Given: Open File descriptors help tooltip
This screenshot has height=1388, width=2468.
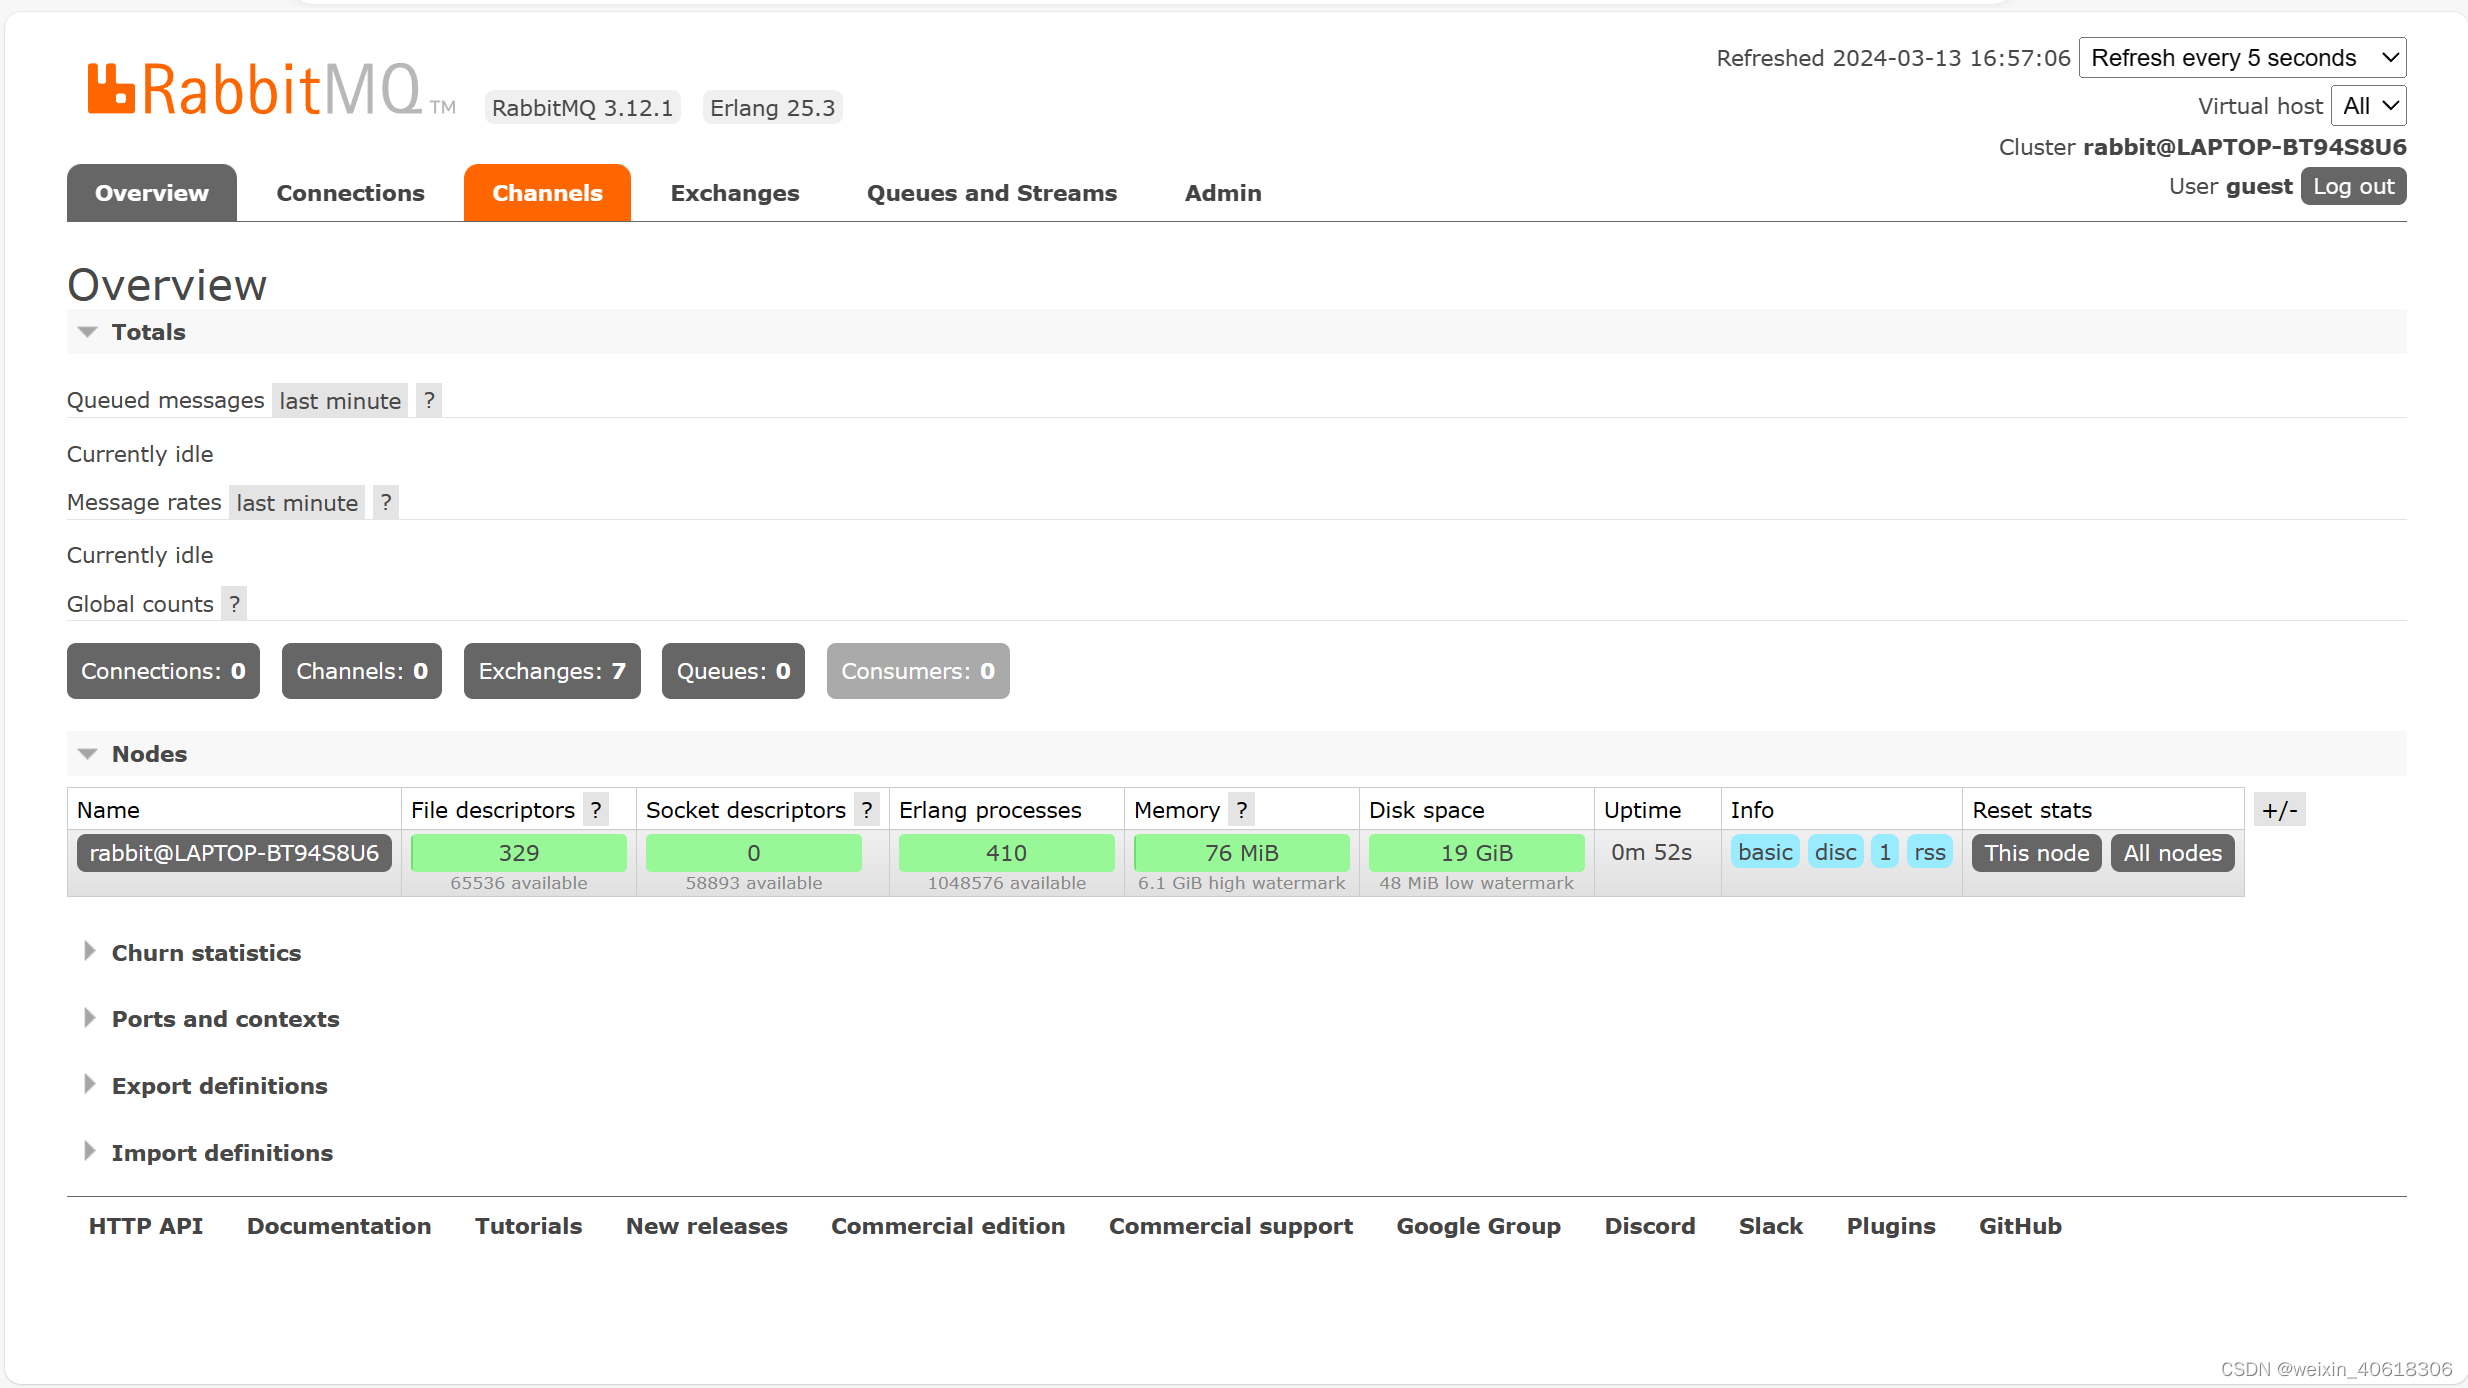Looking at the screenshot, I should click(x=596, y=810).
